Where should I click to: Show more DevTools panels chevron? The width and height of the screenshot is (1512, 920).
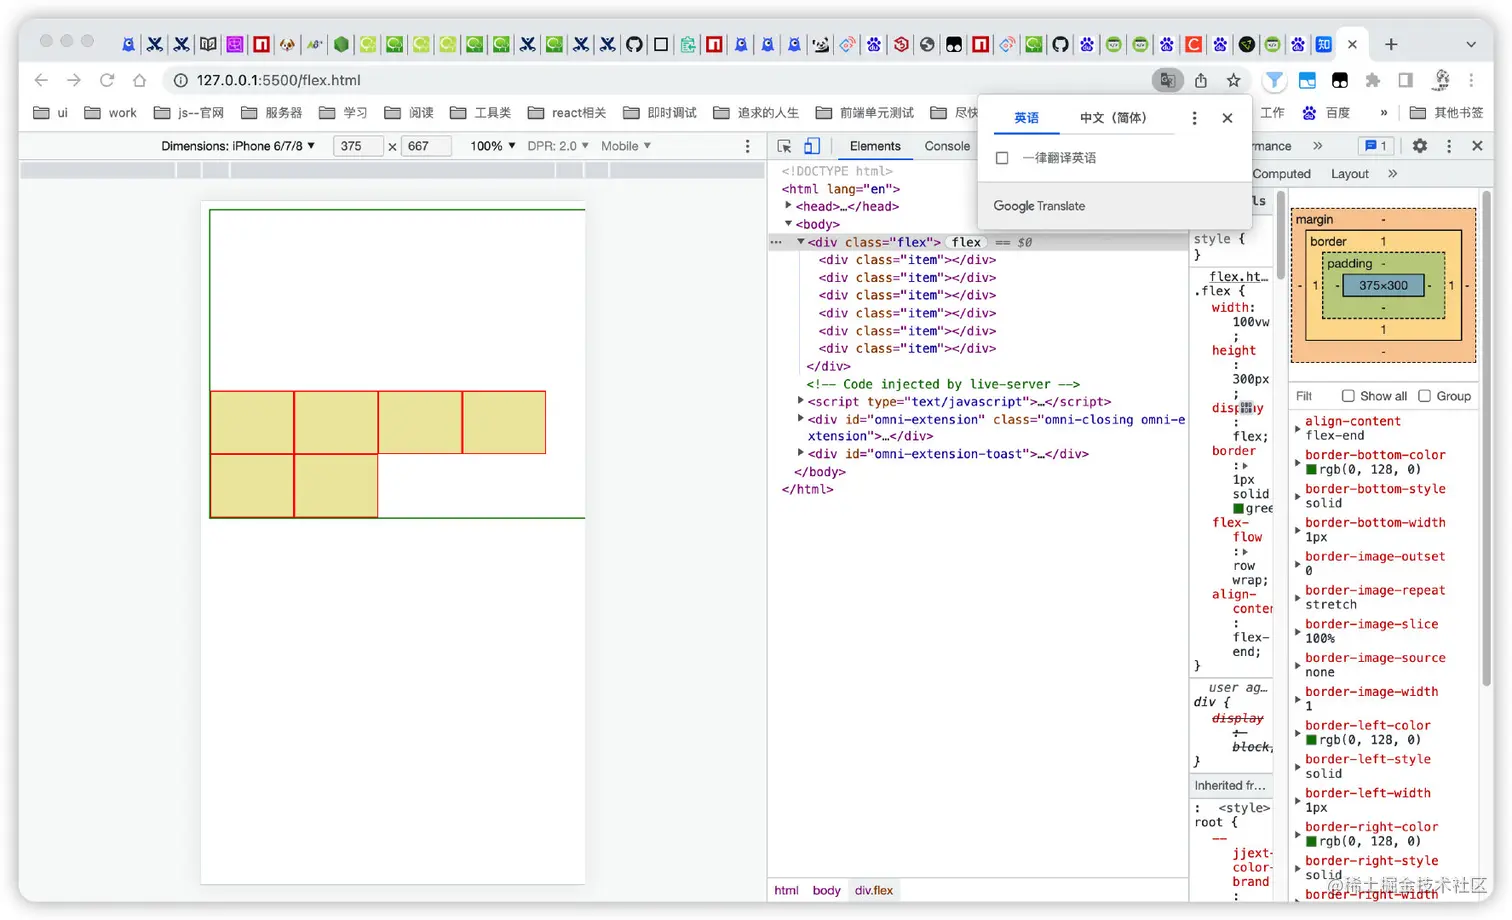point(1318,146)
